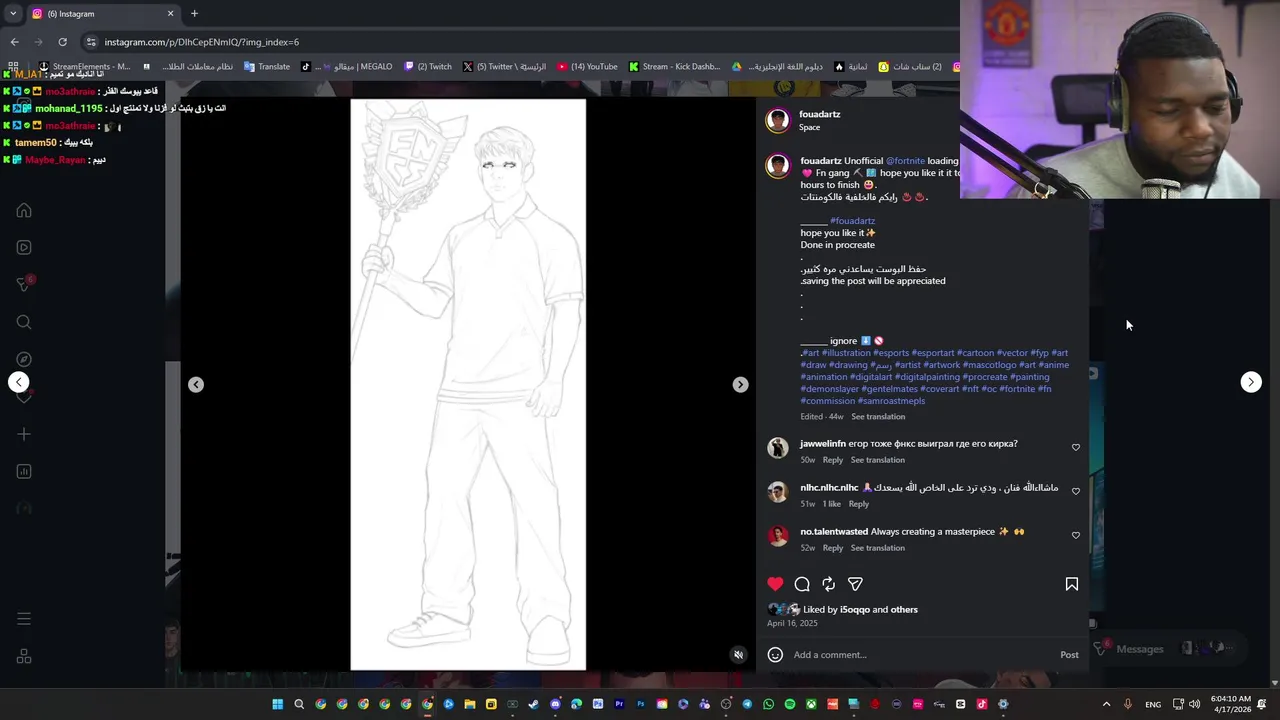Reload the page in the browser
The image size is (1280, 720).
[62, 42]
